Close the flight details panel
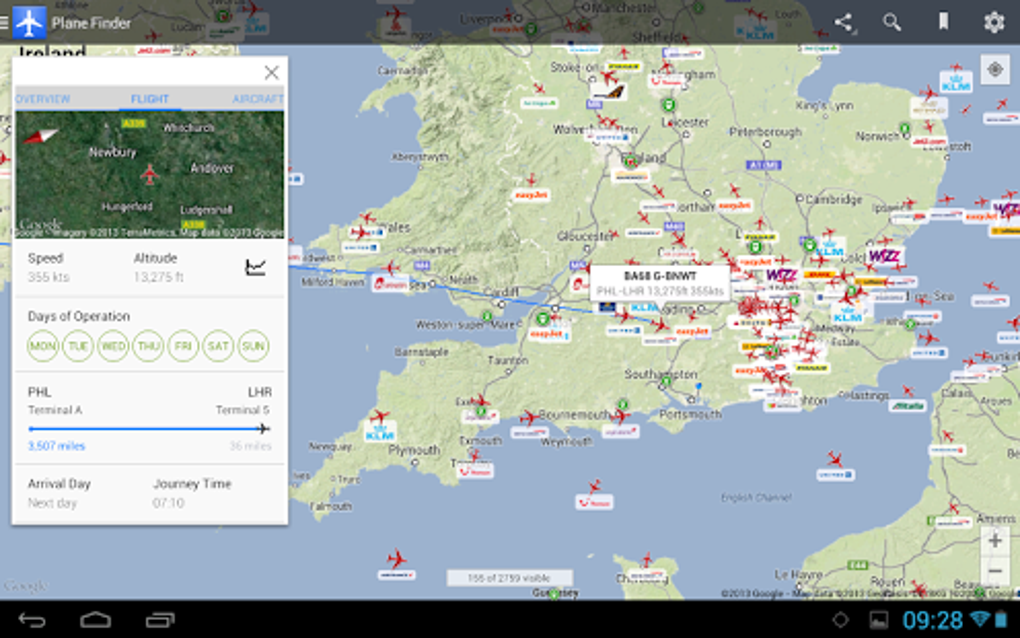Viewport: 1020px width, 638px height. (272, 72)
